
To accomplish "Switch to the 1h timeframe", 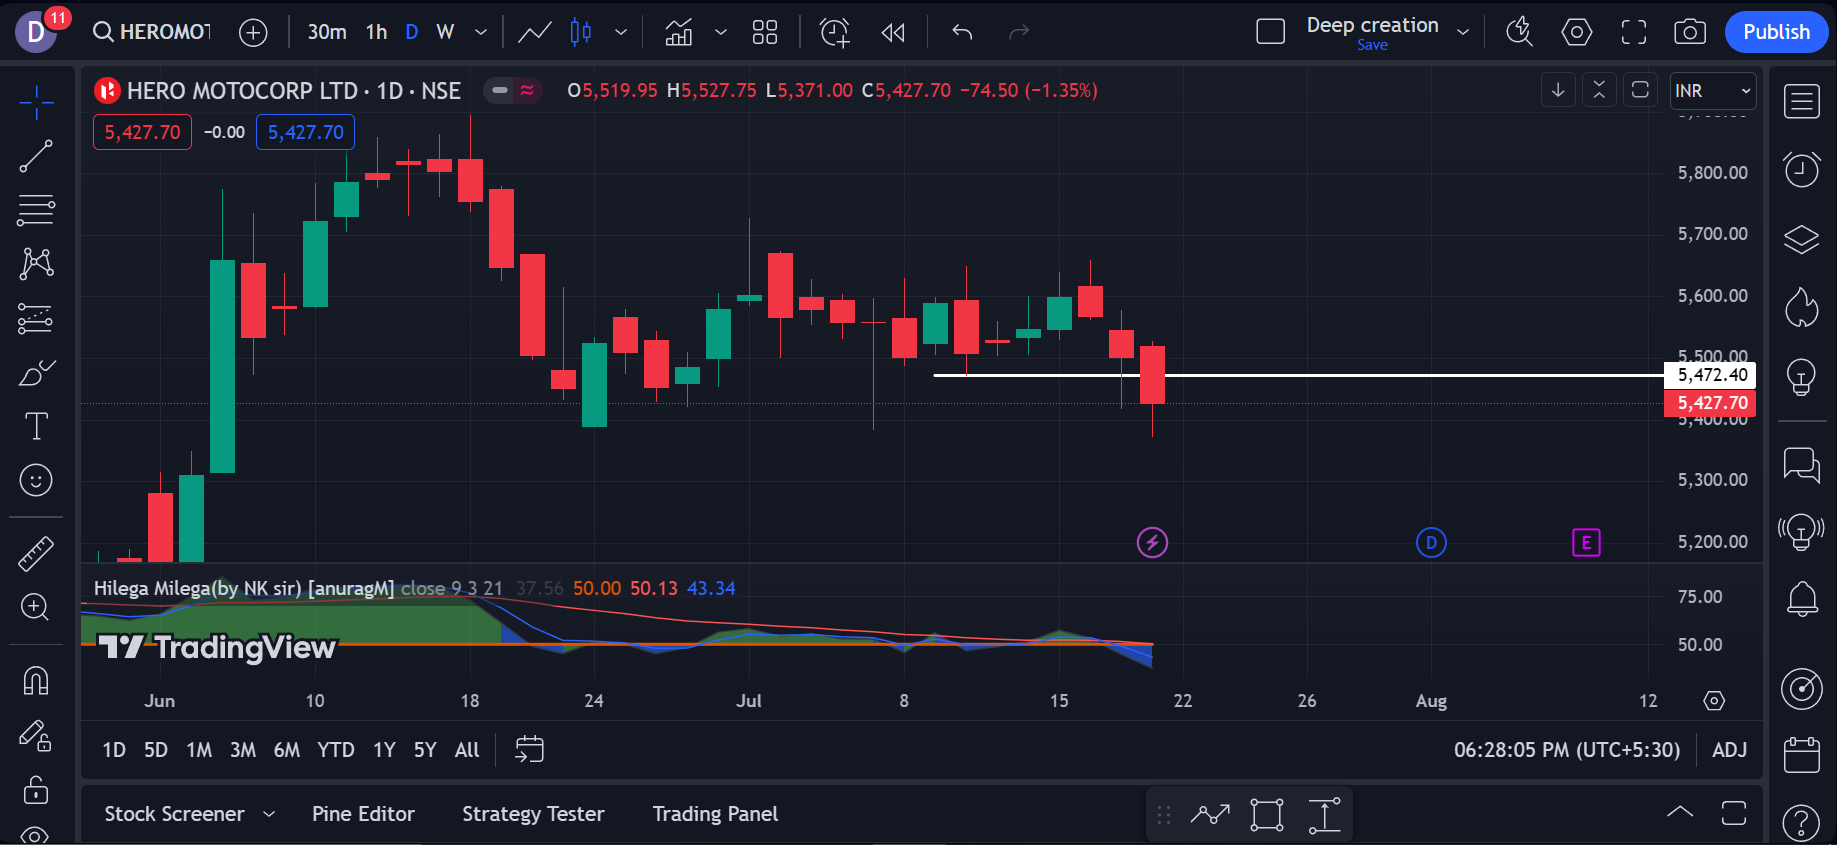I will click(x=377, y=32).
